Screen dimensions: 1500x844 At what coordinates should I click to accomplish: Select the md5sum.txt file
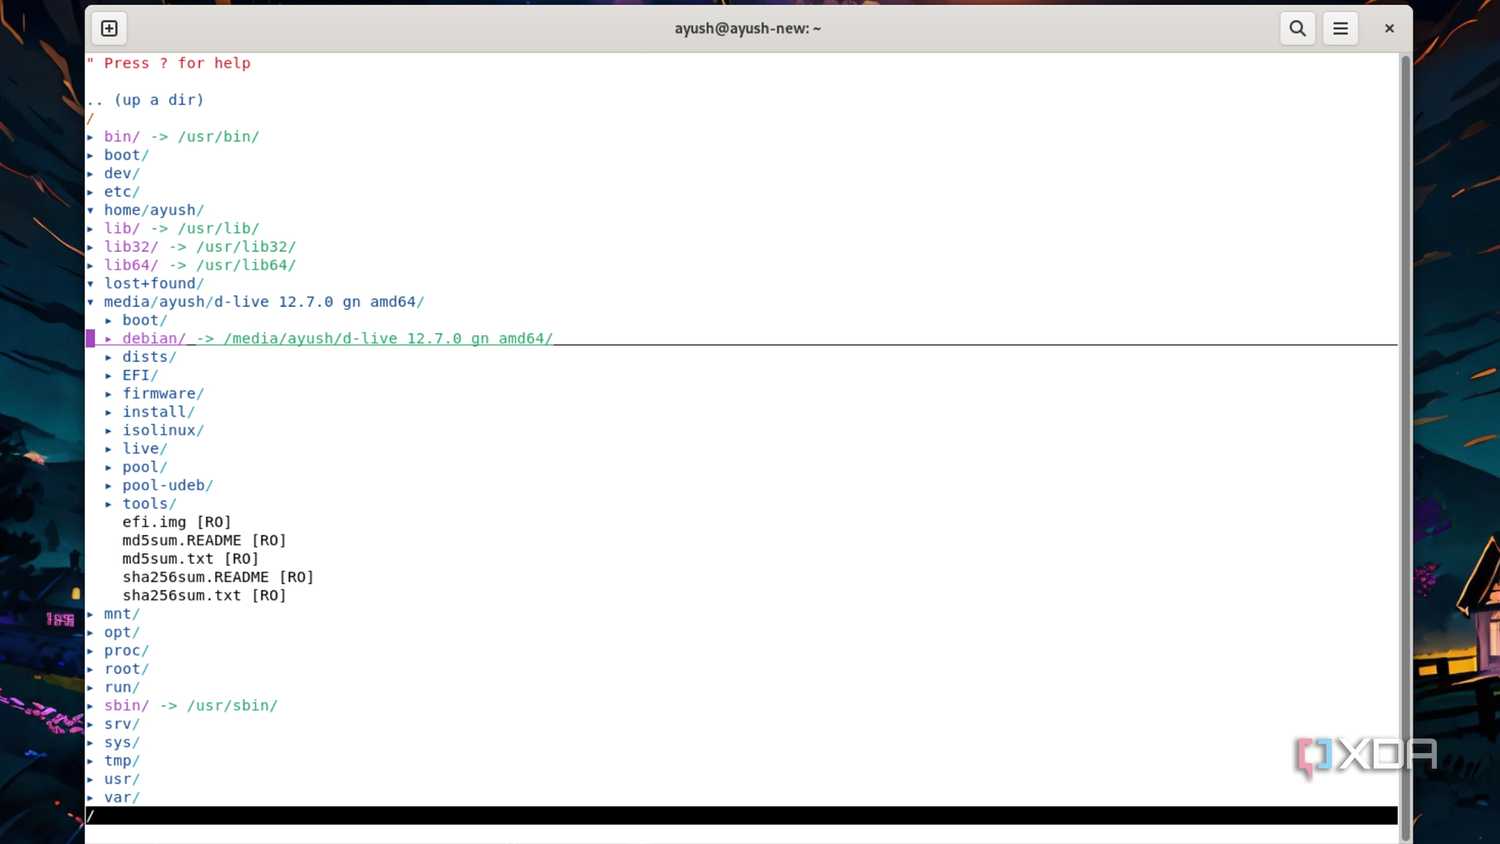point(190,559)
